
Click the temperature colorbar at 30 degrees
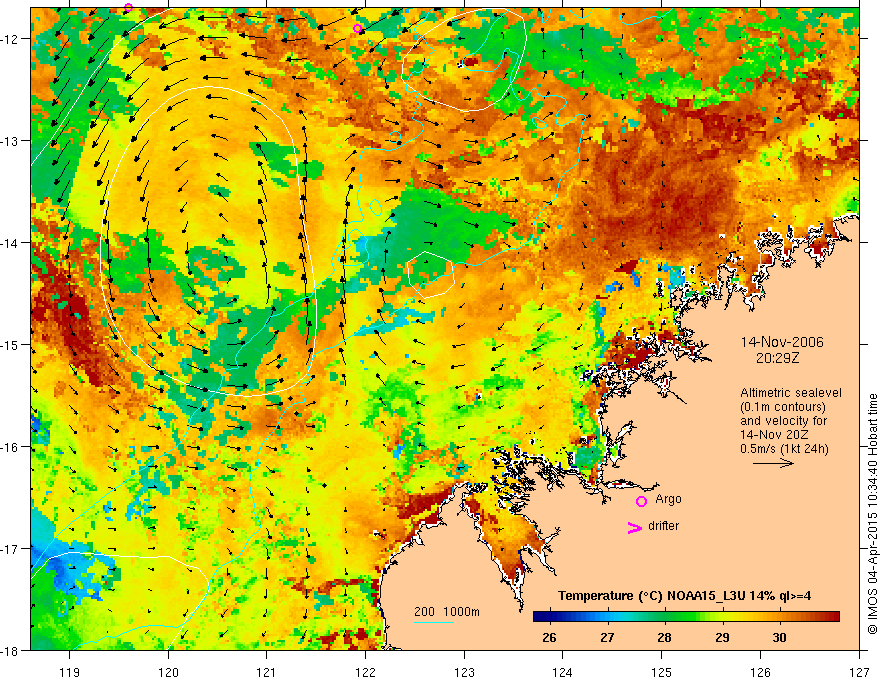(x=779, y=617)
